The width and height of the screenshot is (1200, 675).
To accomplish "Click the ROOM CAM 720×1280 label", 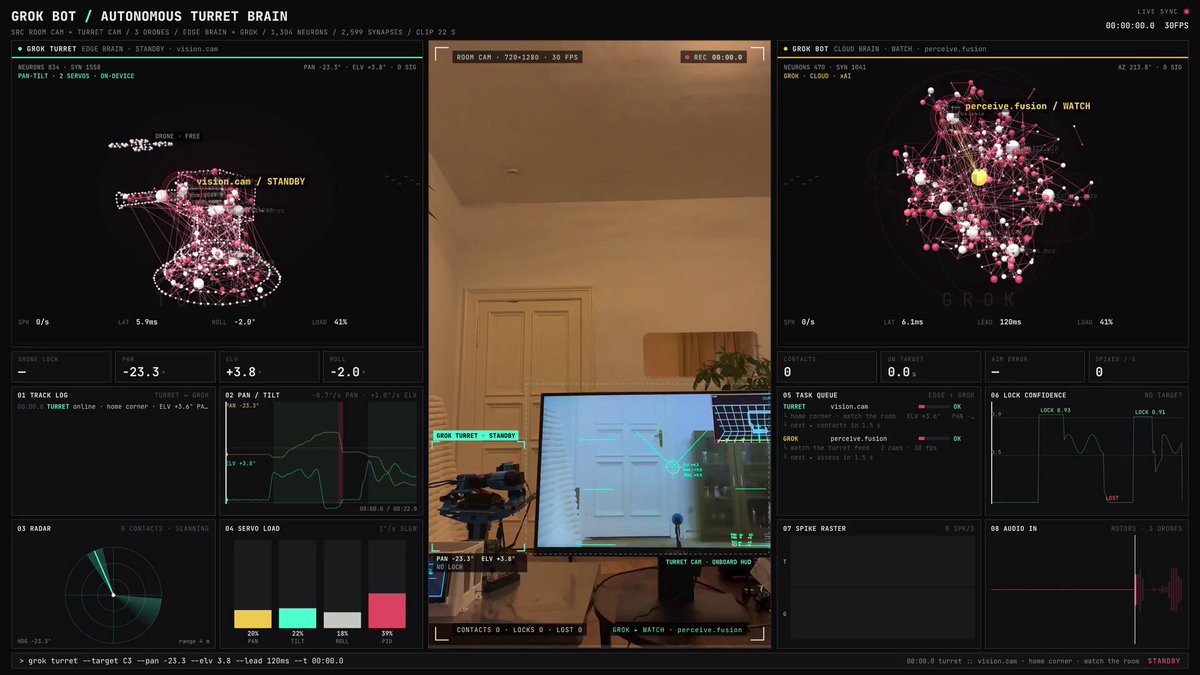I will click(516, 57).
